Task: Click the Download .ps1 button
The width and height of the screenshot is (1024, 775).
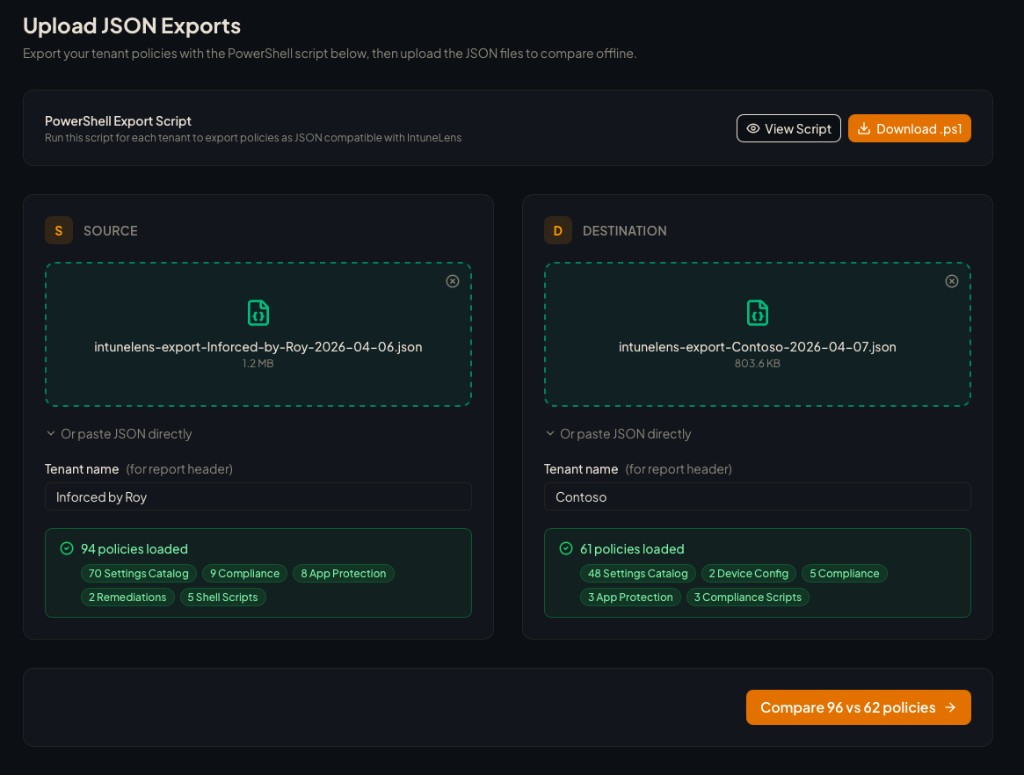Action: pos(909,128)
